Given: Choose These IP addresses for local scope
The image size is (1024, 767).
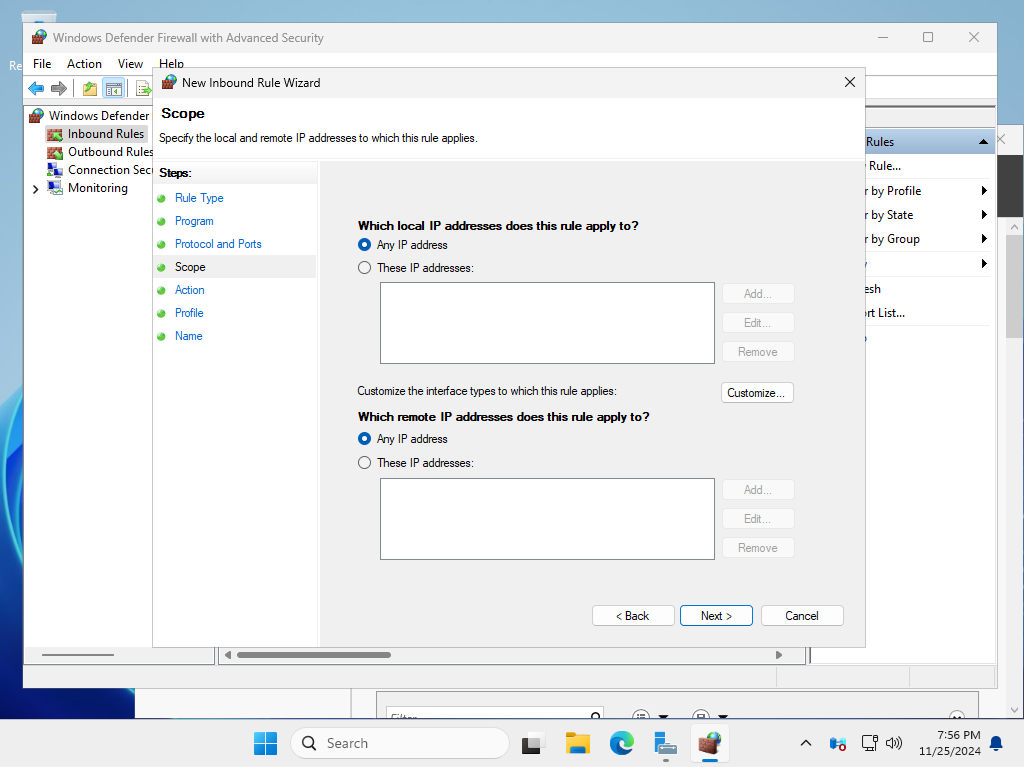Looking at the screenshot, I should (363, 267).
